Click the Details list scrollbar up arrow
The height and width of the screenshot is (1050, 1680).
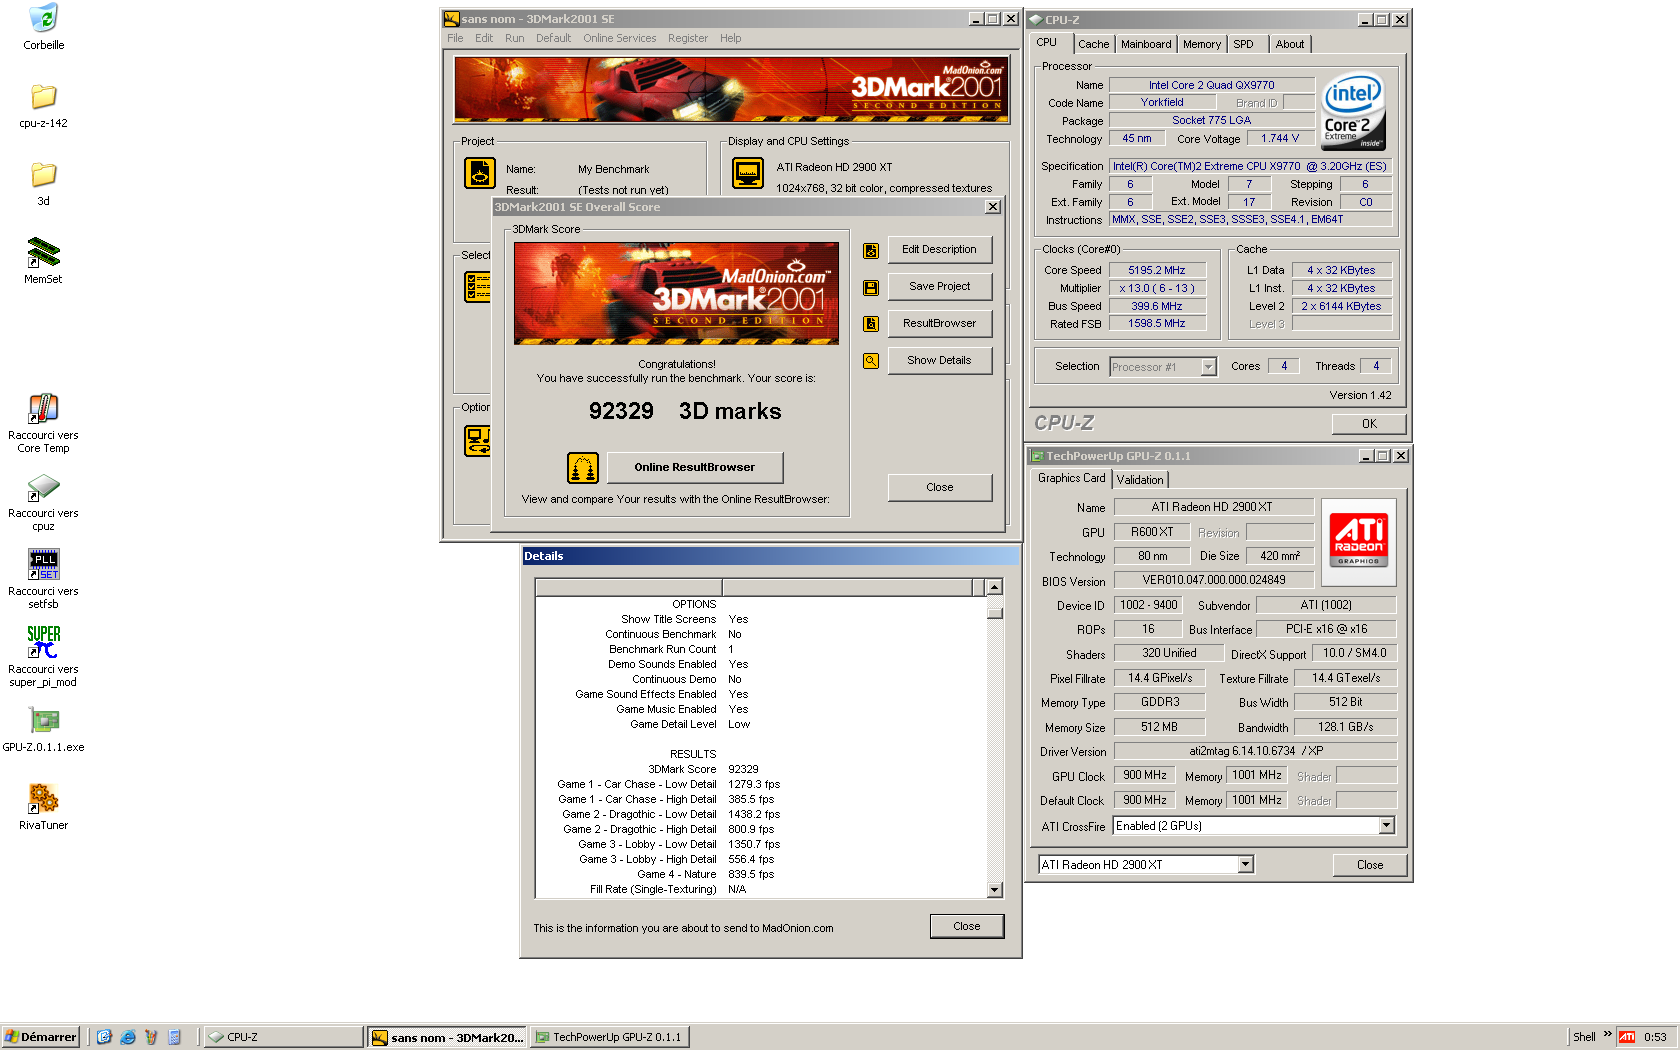994,588
